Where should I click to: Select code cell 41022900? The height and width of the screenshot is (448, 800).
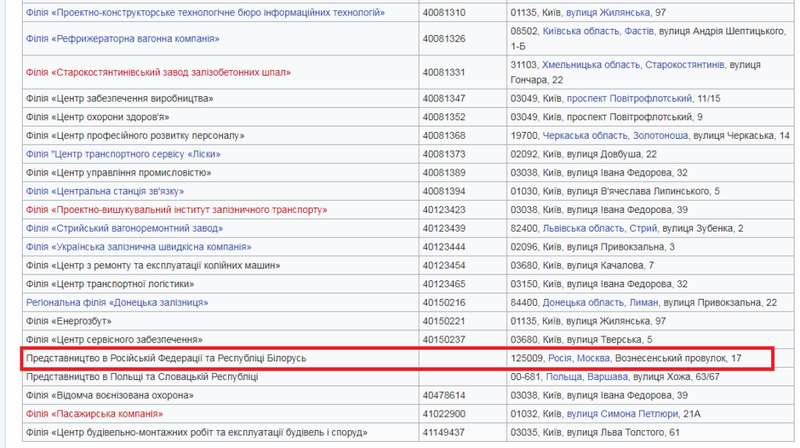coord(444,413)
